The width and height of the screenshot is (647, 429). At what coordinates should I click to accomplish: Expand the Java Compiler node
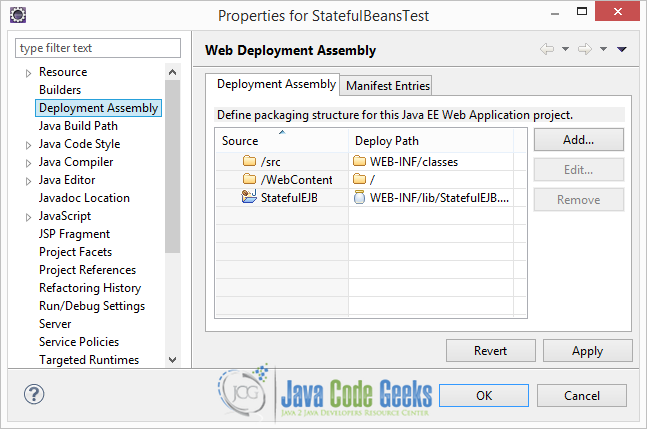tap(28, 163)
